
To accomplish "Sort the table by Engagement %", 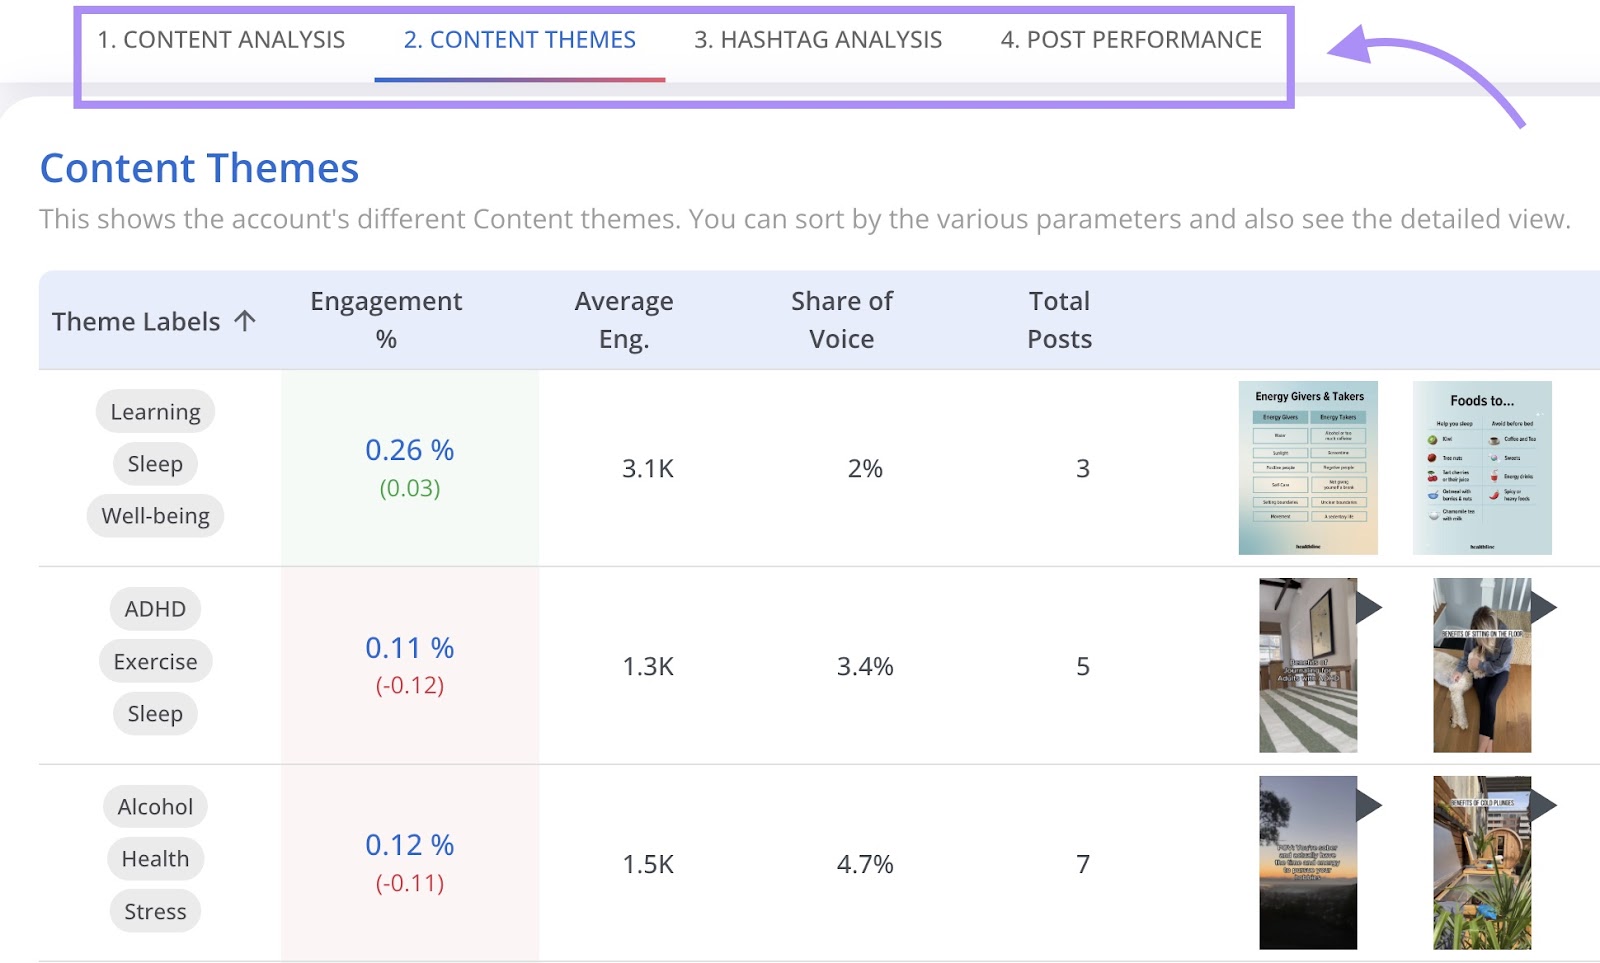I will pos(387,318).
